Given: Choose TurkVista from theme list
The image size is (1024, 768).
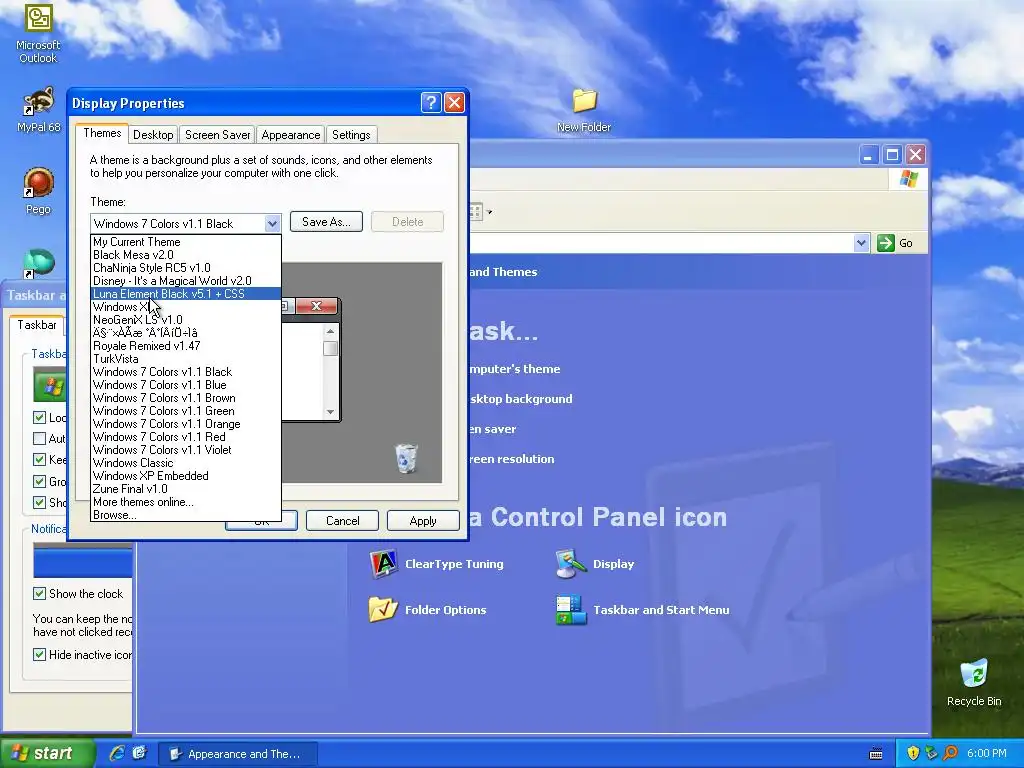Looking at the screenshot, I should coord(185,359).
